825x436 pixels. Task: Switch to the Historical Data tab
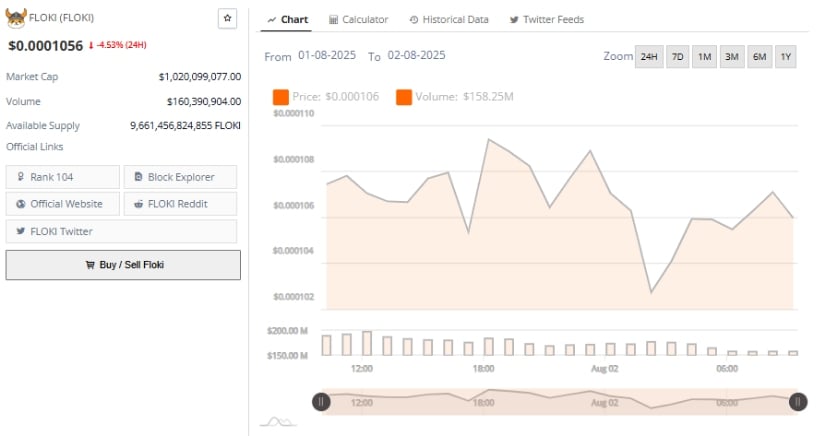pyautogui.click(x=449, y=19)
